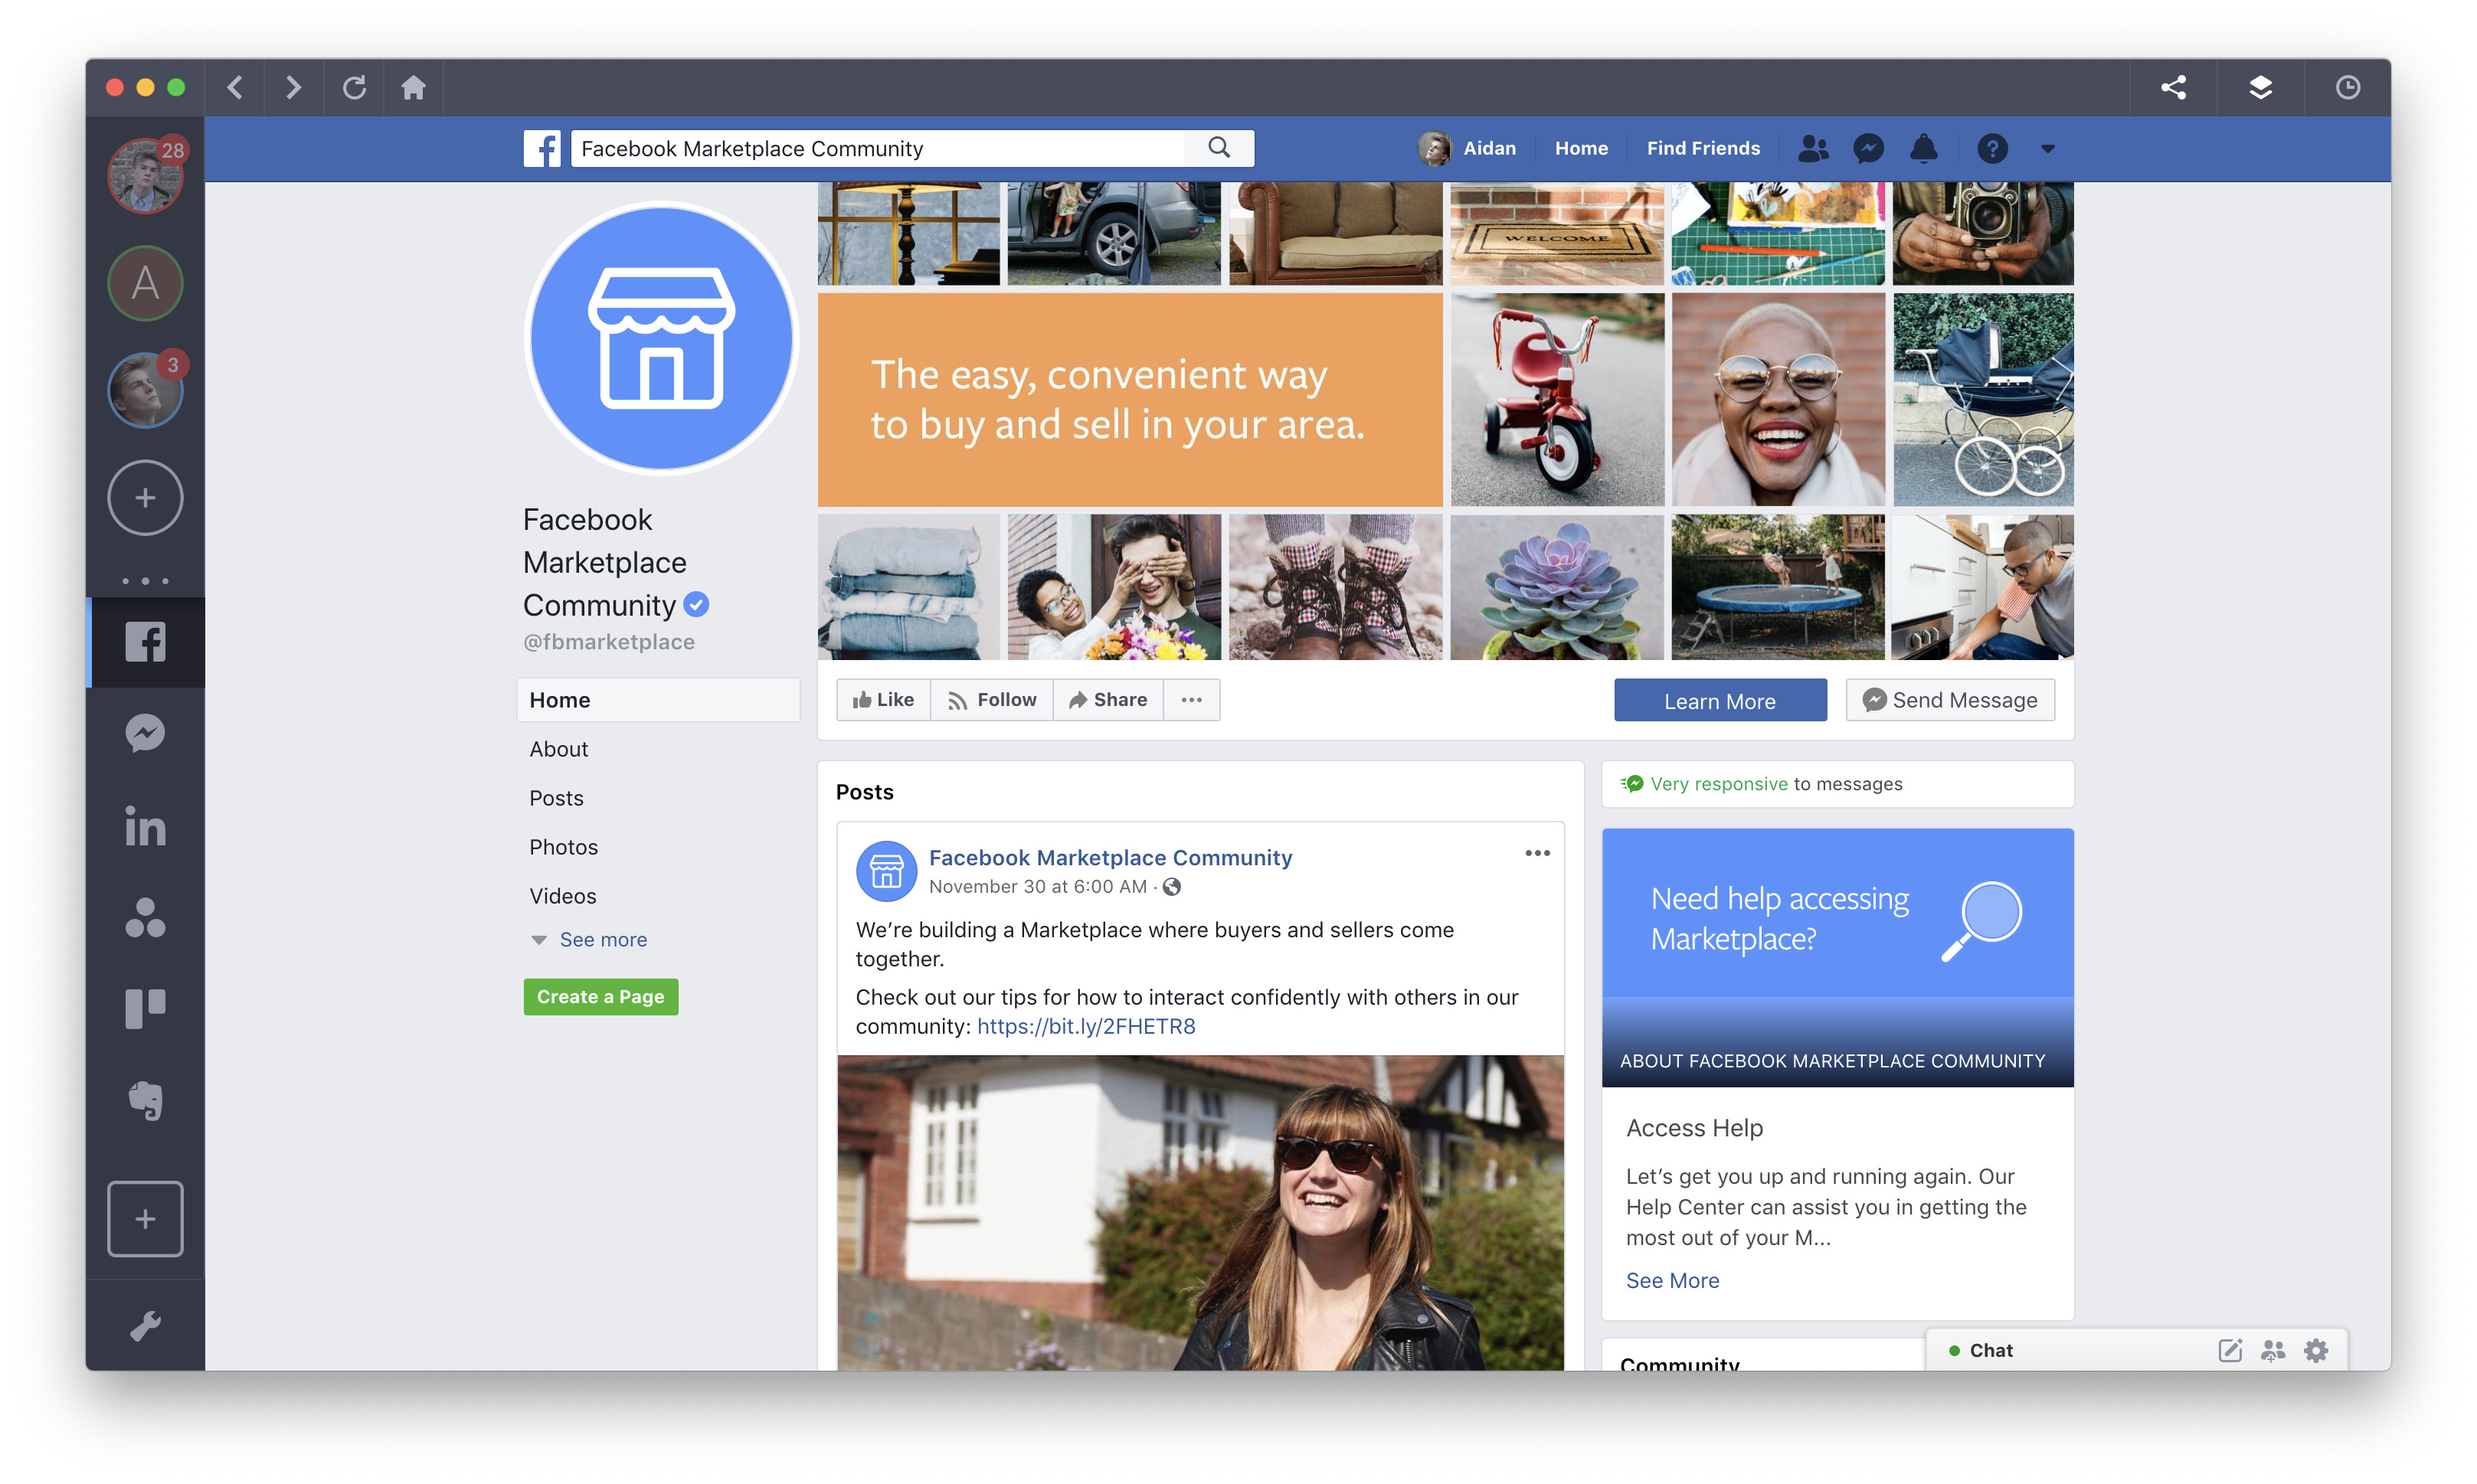Open friend requests icon in header

(x=1813, y=149)
